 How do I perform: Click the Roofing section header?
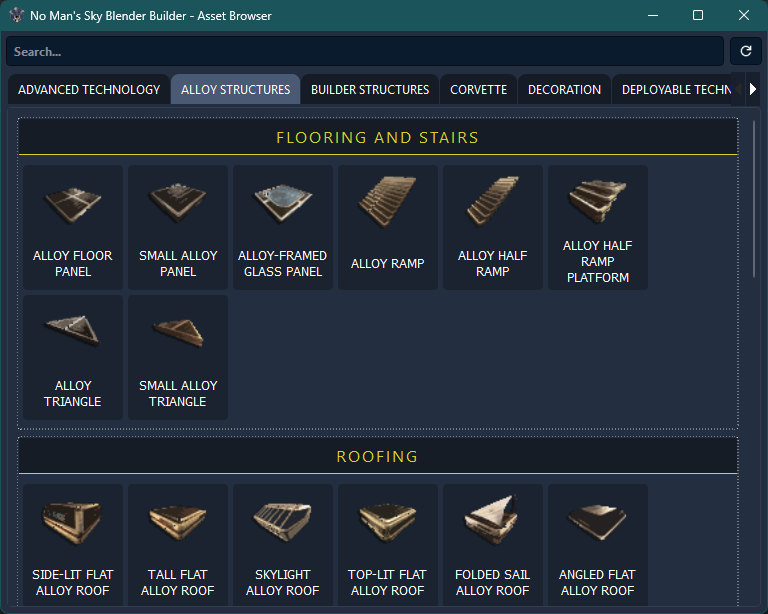pos(378,456)
